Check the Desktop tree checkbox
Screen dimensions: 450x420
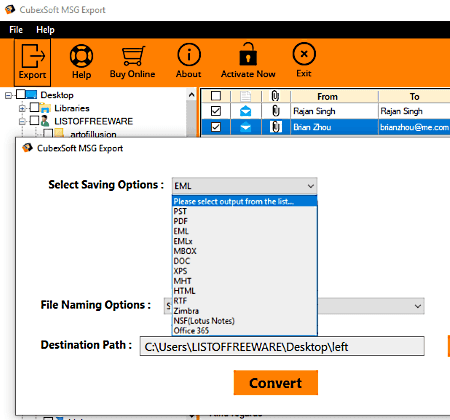pos(21,94)
